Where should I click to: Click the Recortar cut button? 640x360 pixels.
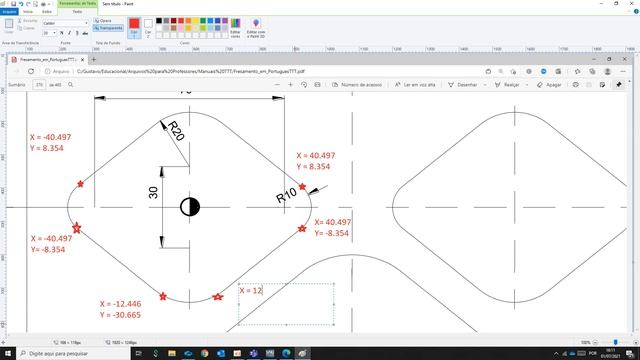(27, 20)
